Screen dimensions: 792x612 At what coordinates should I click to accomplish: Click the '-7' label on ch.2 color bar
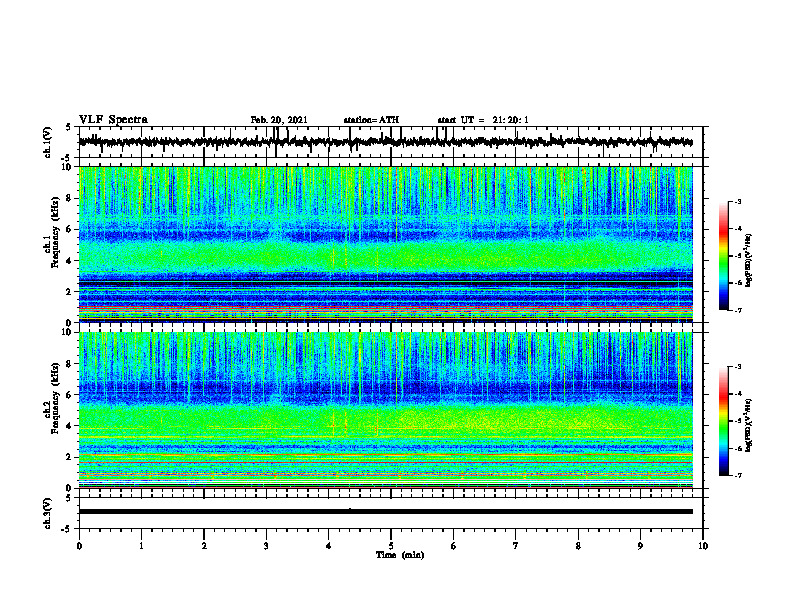[738, 475]
